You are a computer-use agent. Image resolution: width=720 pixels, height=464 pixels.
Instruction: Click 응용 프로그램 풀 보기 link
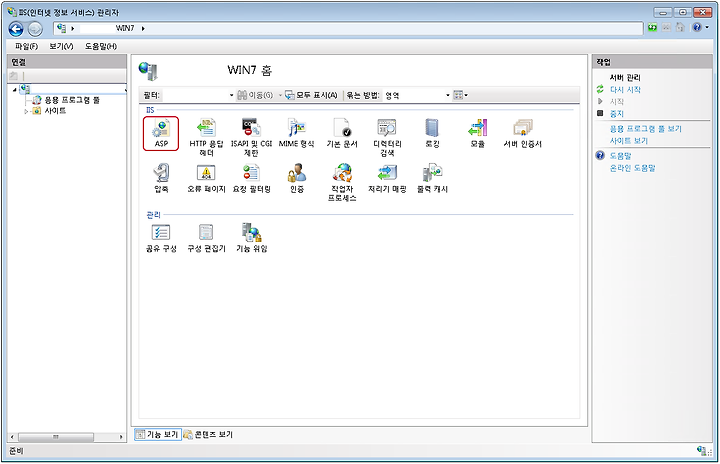(646, 129)
